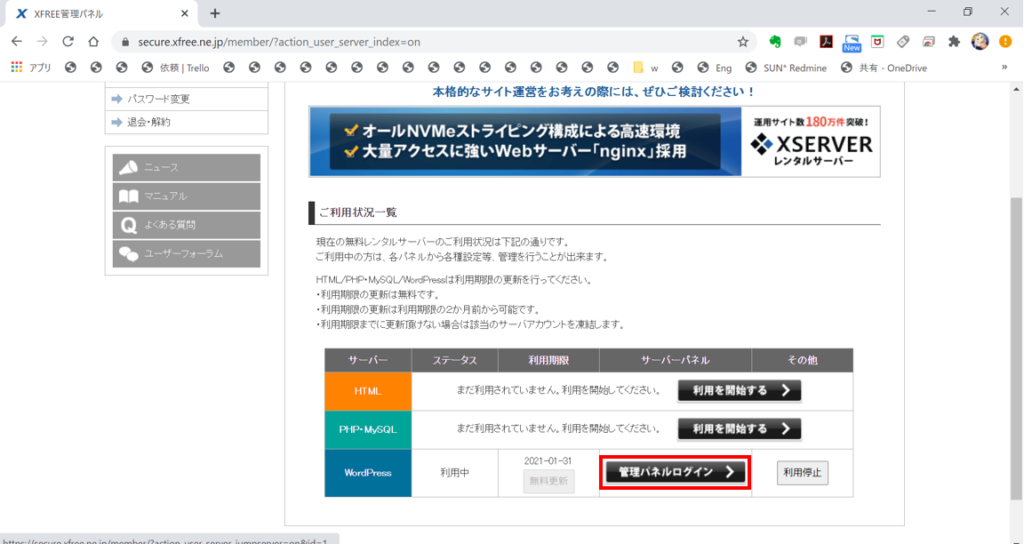Open the Evernote extension icon
The image size is (1024, 544).
pos(775,42)
